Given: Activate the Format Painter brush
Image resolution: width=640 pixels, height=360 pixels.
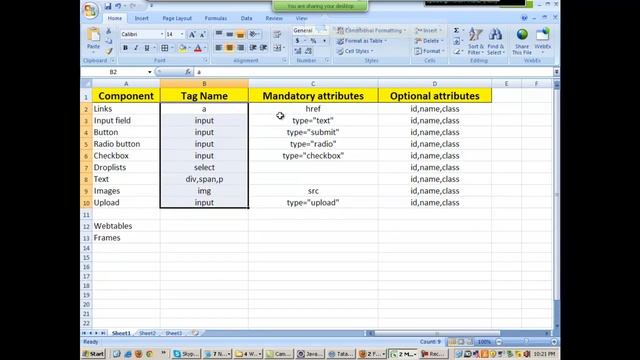Looking at the screenshot, I should click(109, 51).
